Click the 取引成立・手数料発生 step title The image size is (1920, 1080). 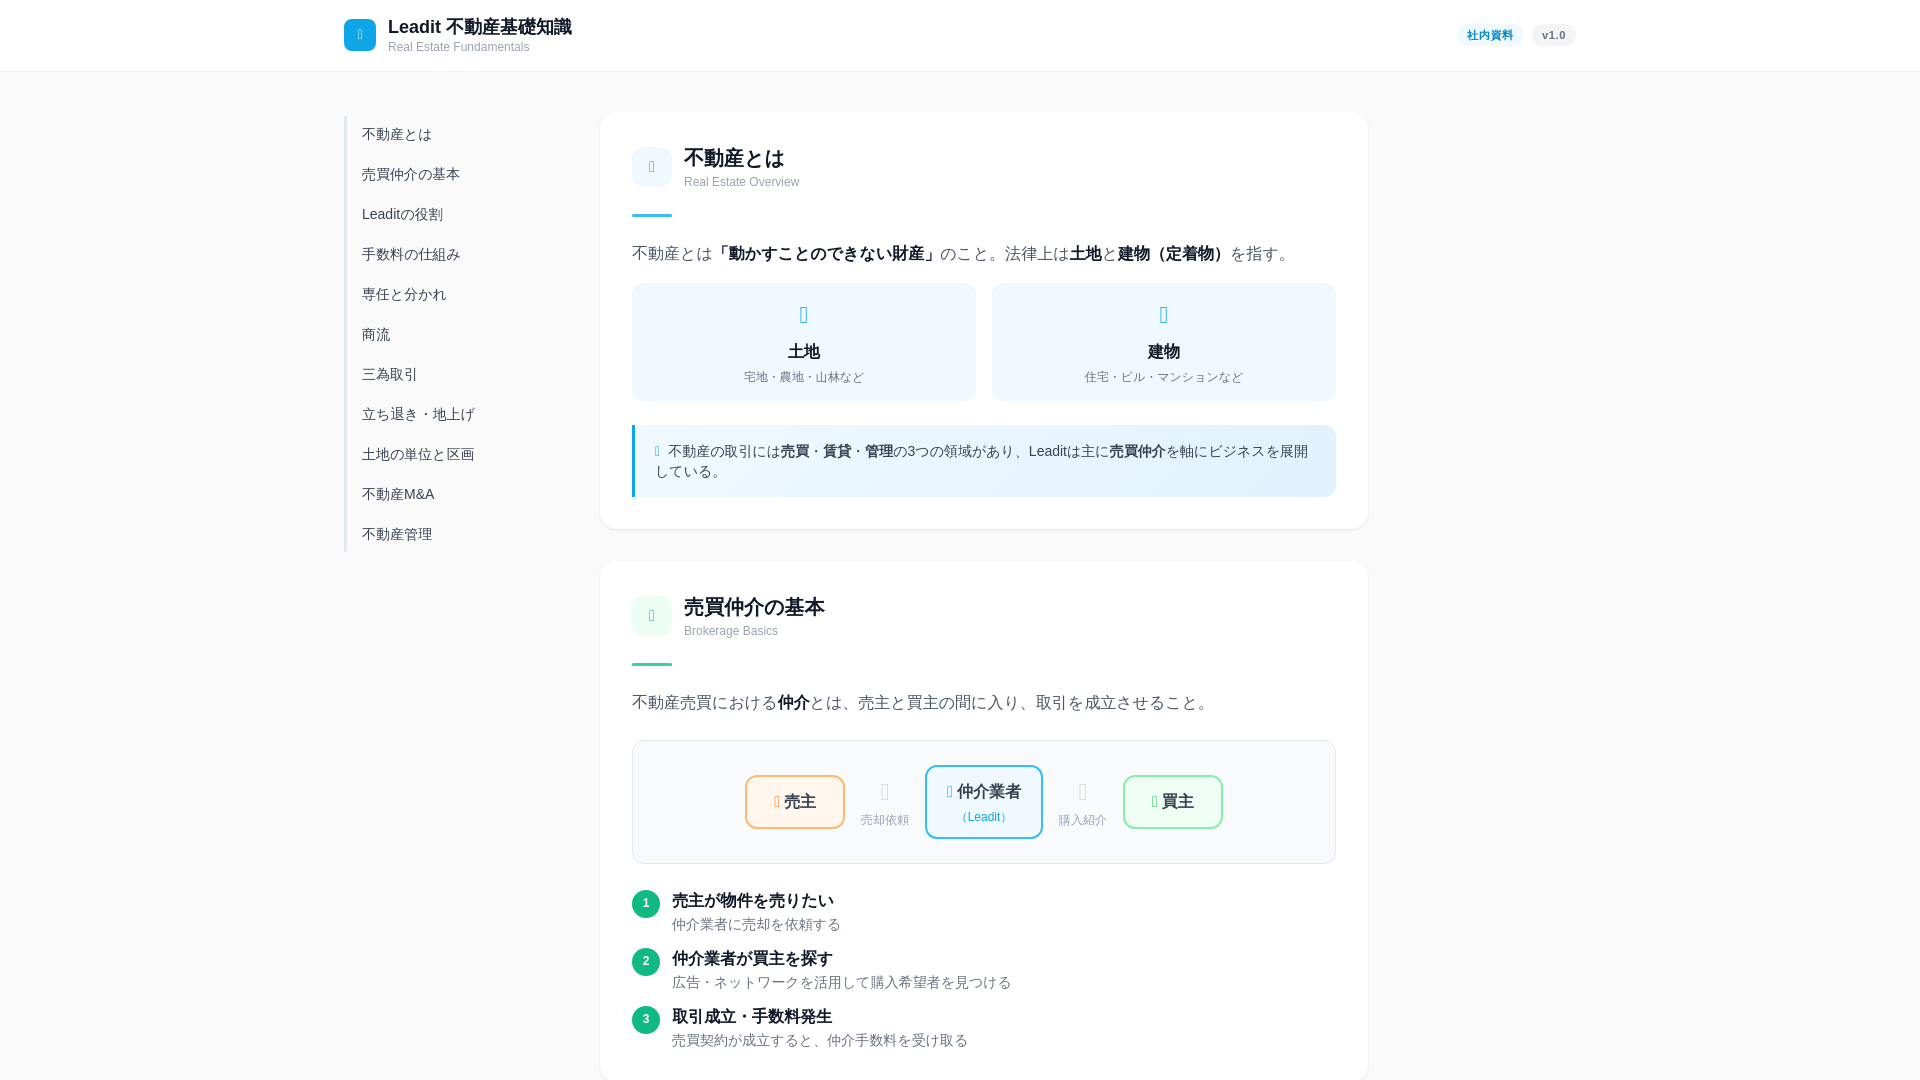[752, 1017]
